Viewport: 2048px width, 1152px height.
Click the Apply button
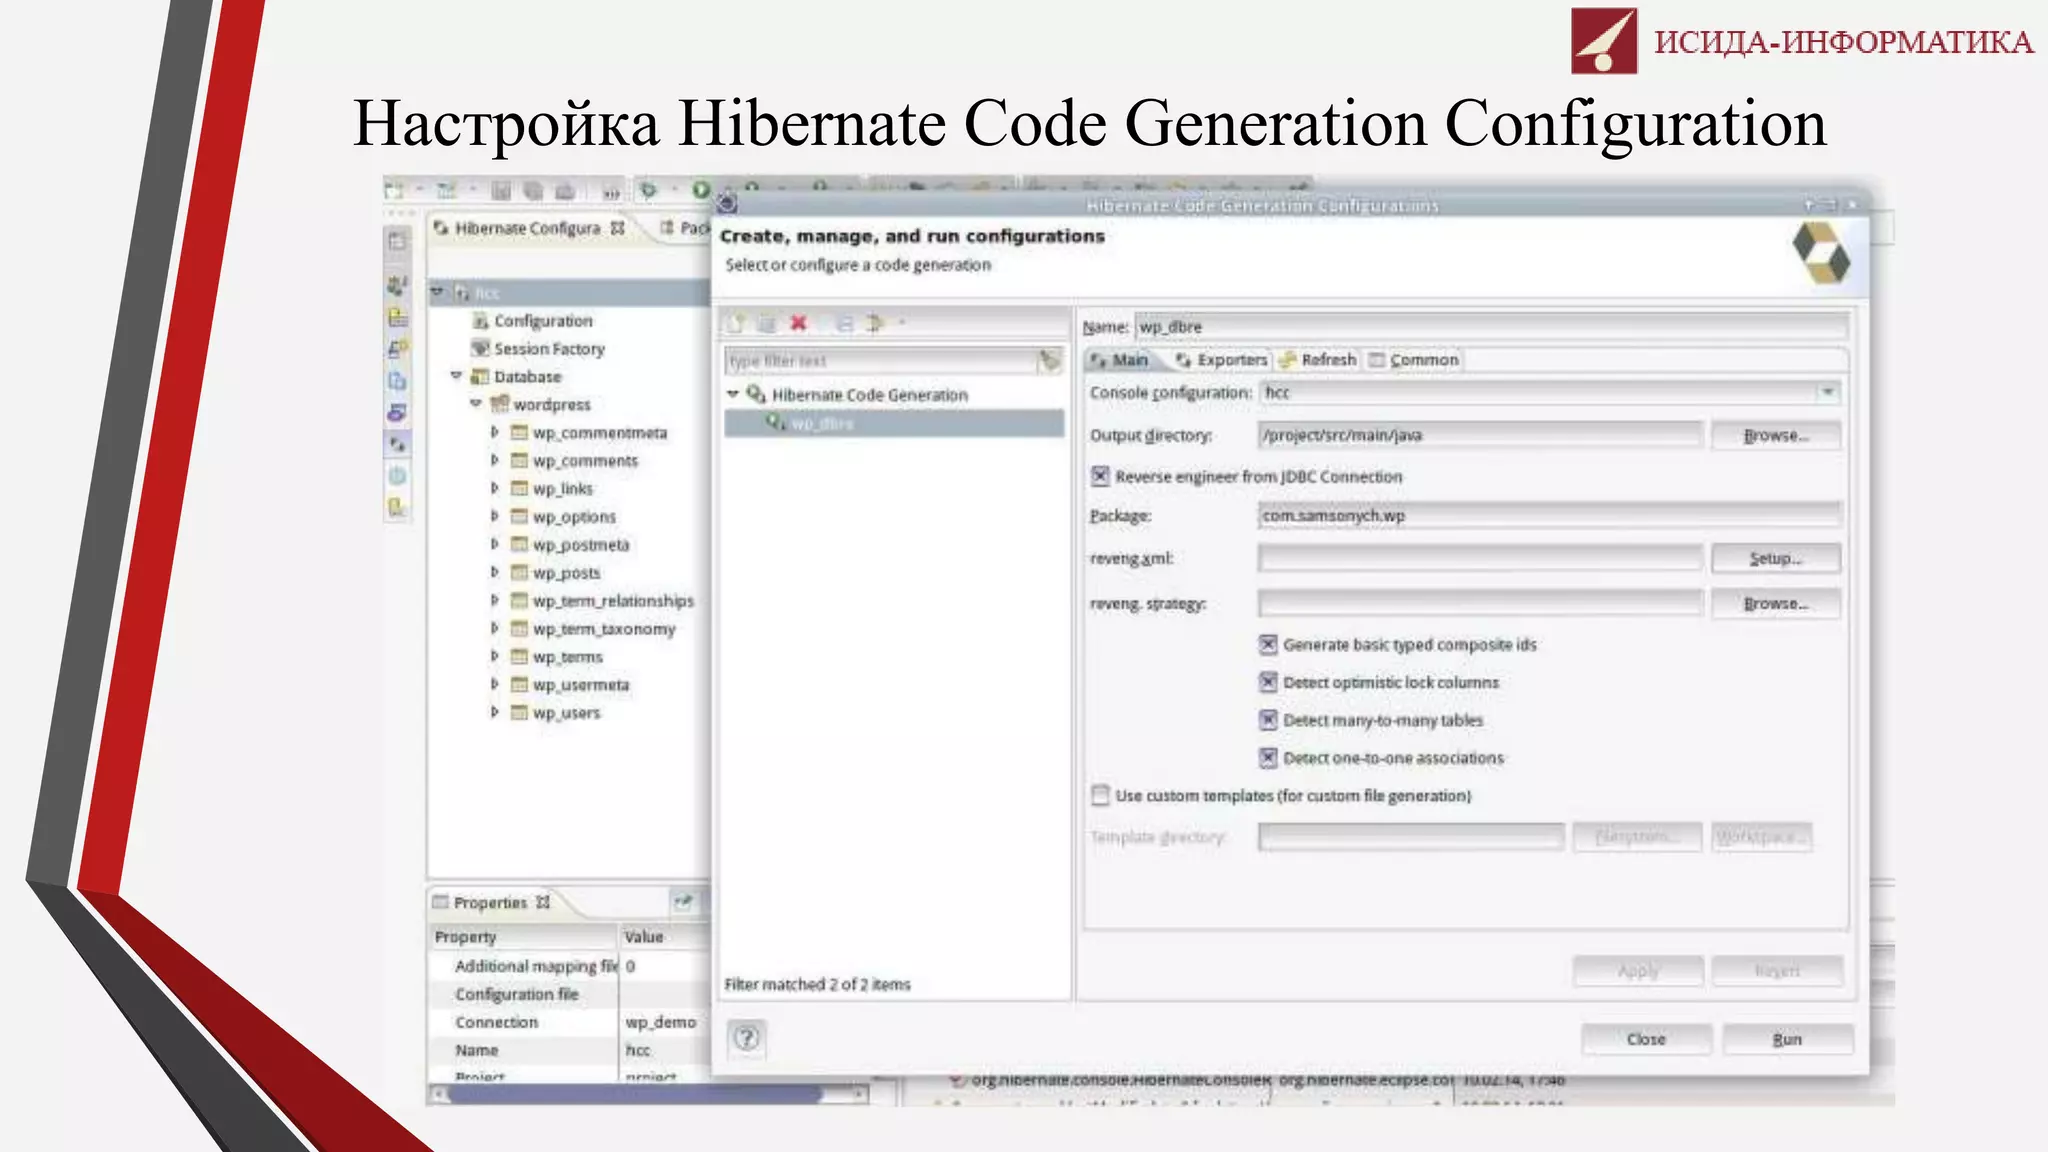click(x=1638, y=970)
